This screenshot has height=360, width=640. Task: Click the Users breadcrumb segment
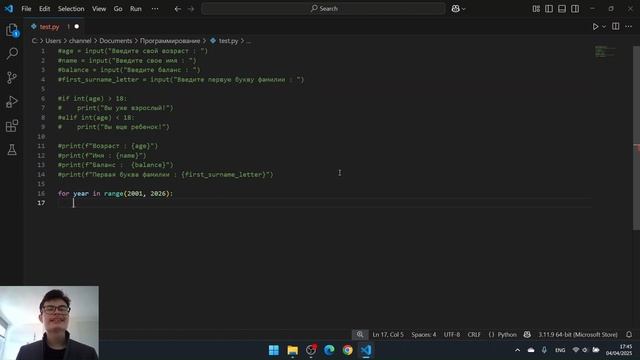(x=53, y=41)
